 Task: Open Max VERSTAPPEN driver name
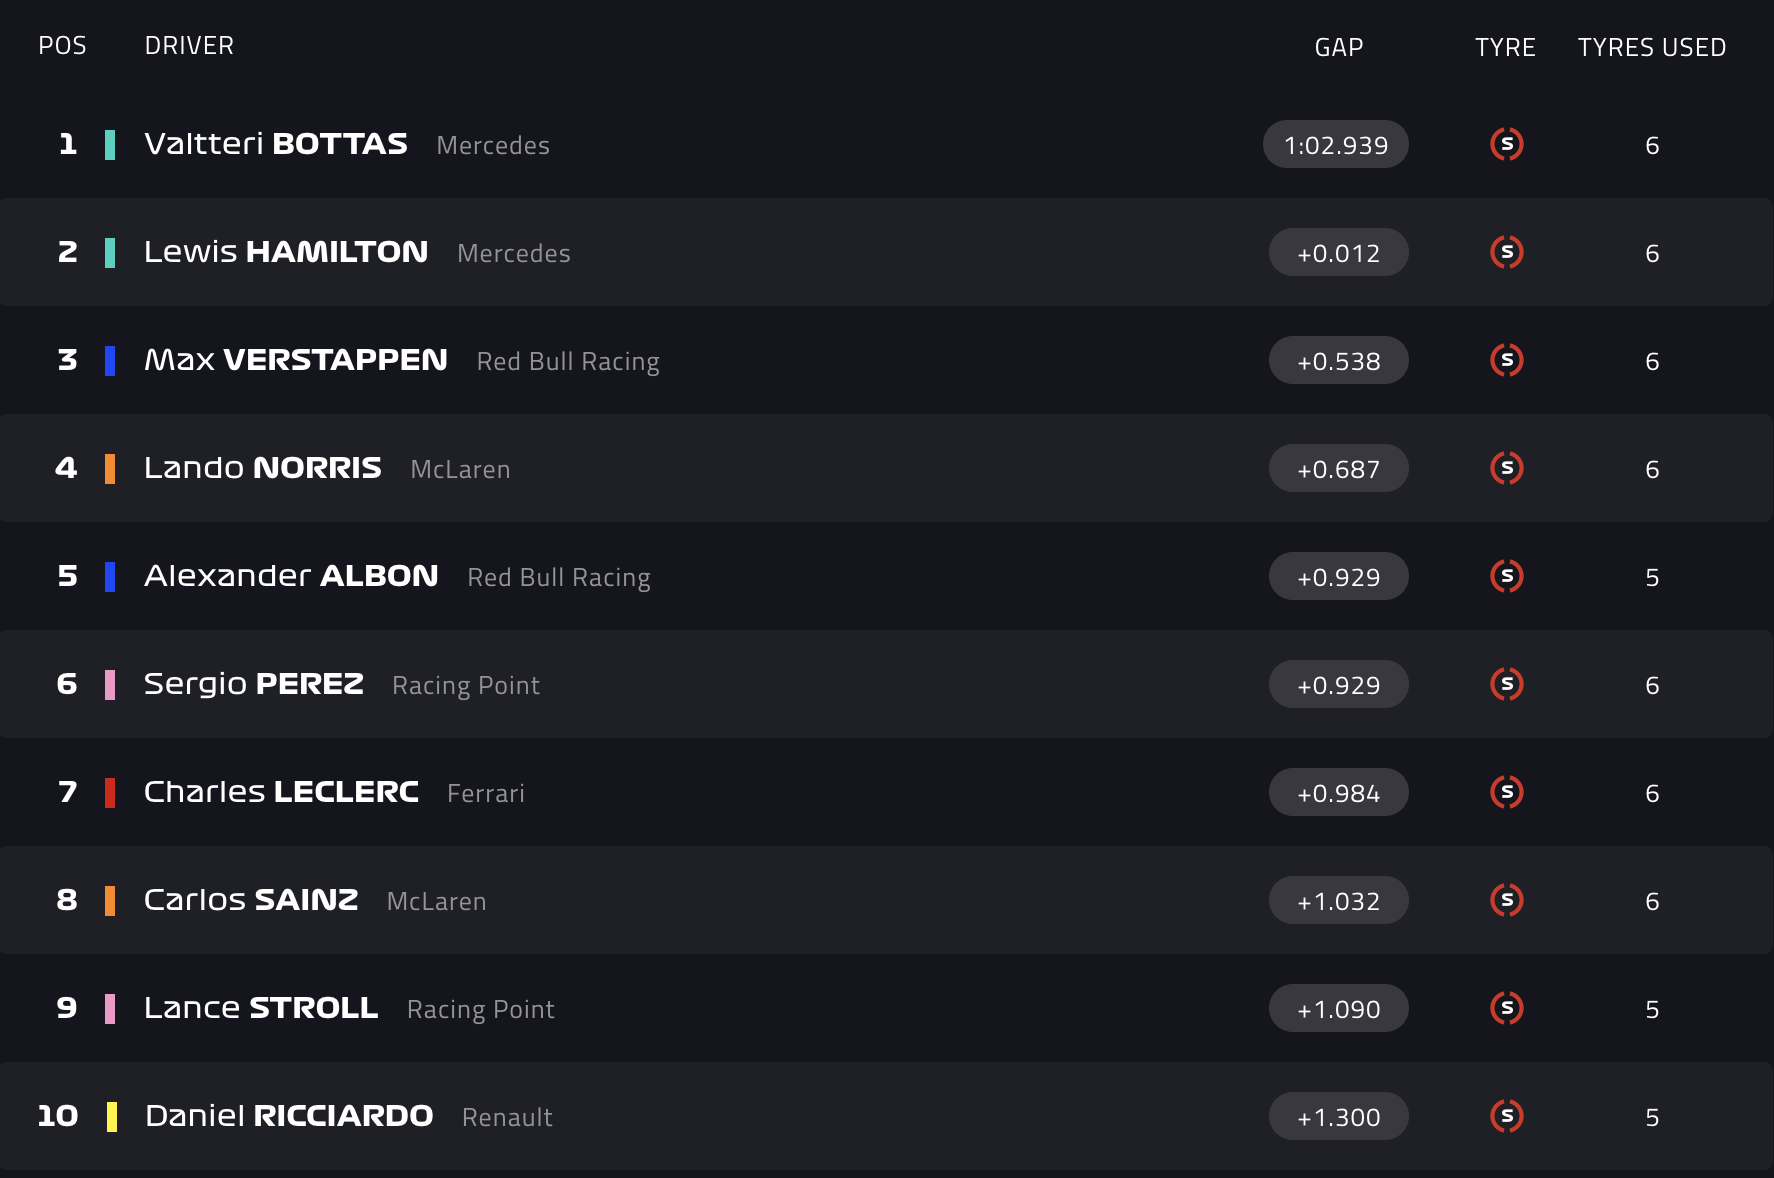296,360
